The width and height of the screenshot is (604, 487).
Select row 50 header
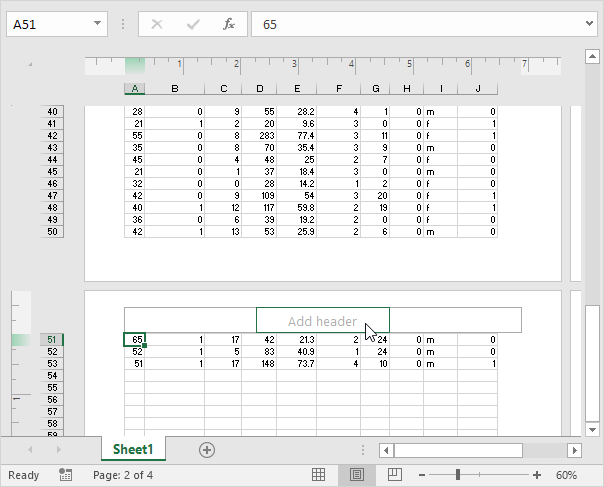point(52,232)
